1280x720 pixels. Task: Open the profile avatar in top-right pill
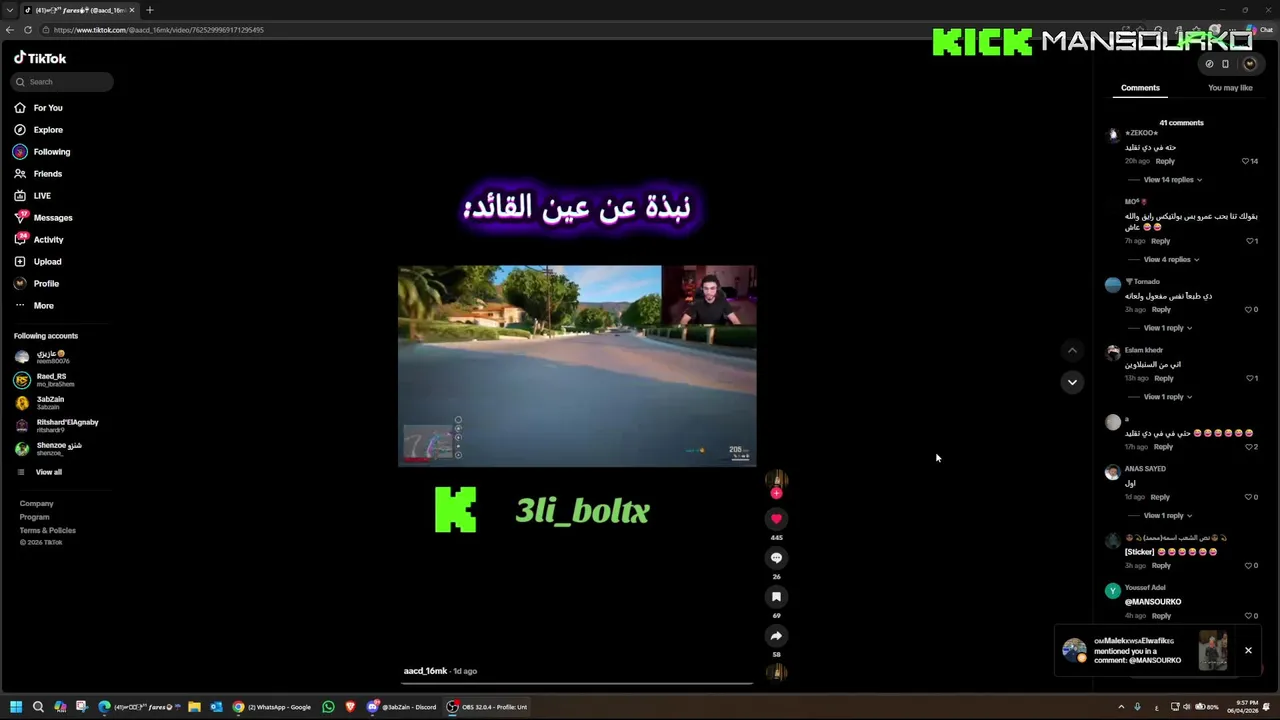tap(1249, 64)
